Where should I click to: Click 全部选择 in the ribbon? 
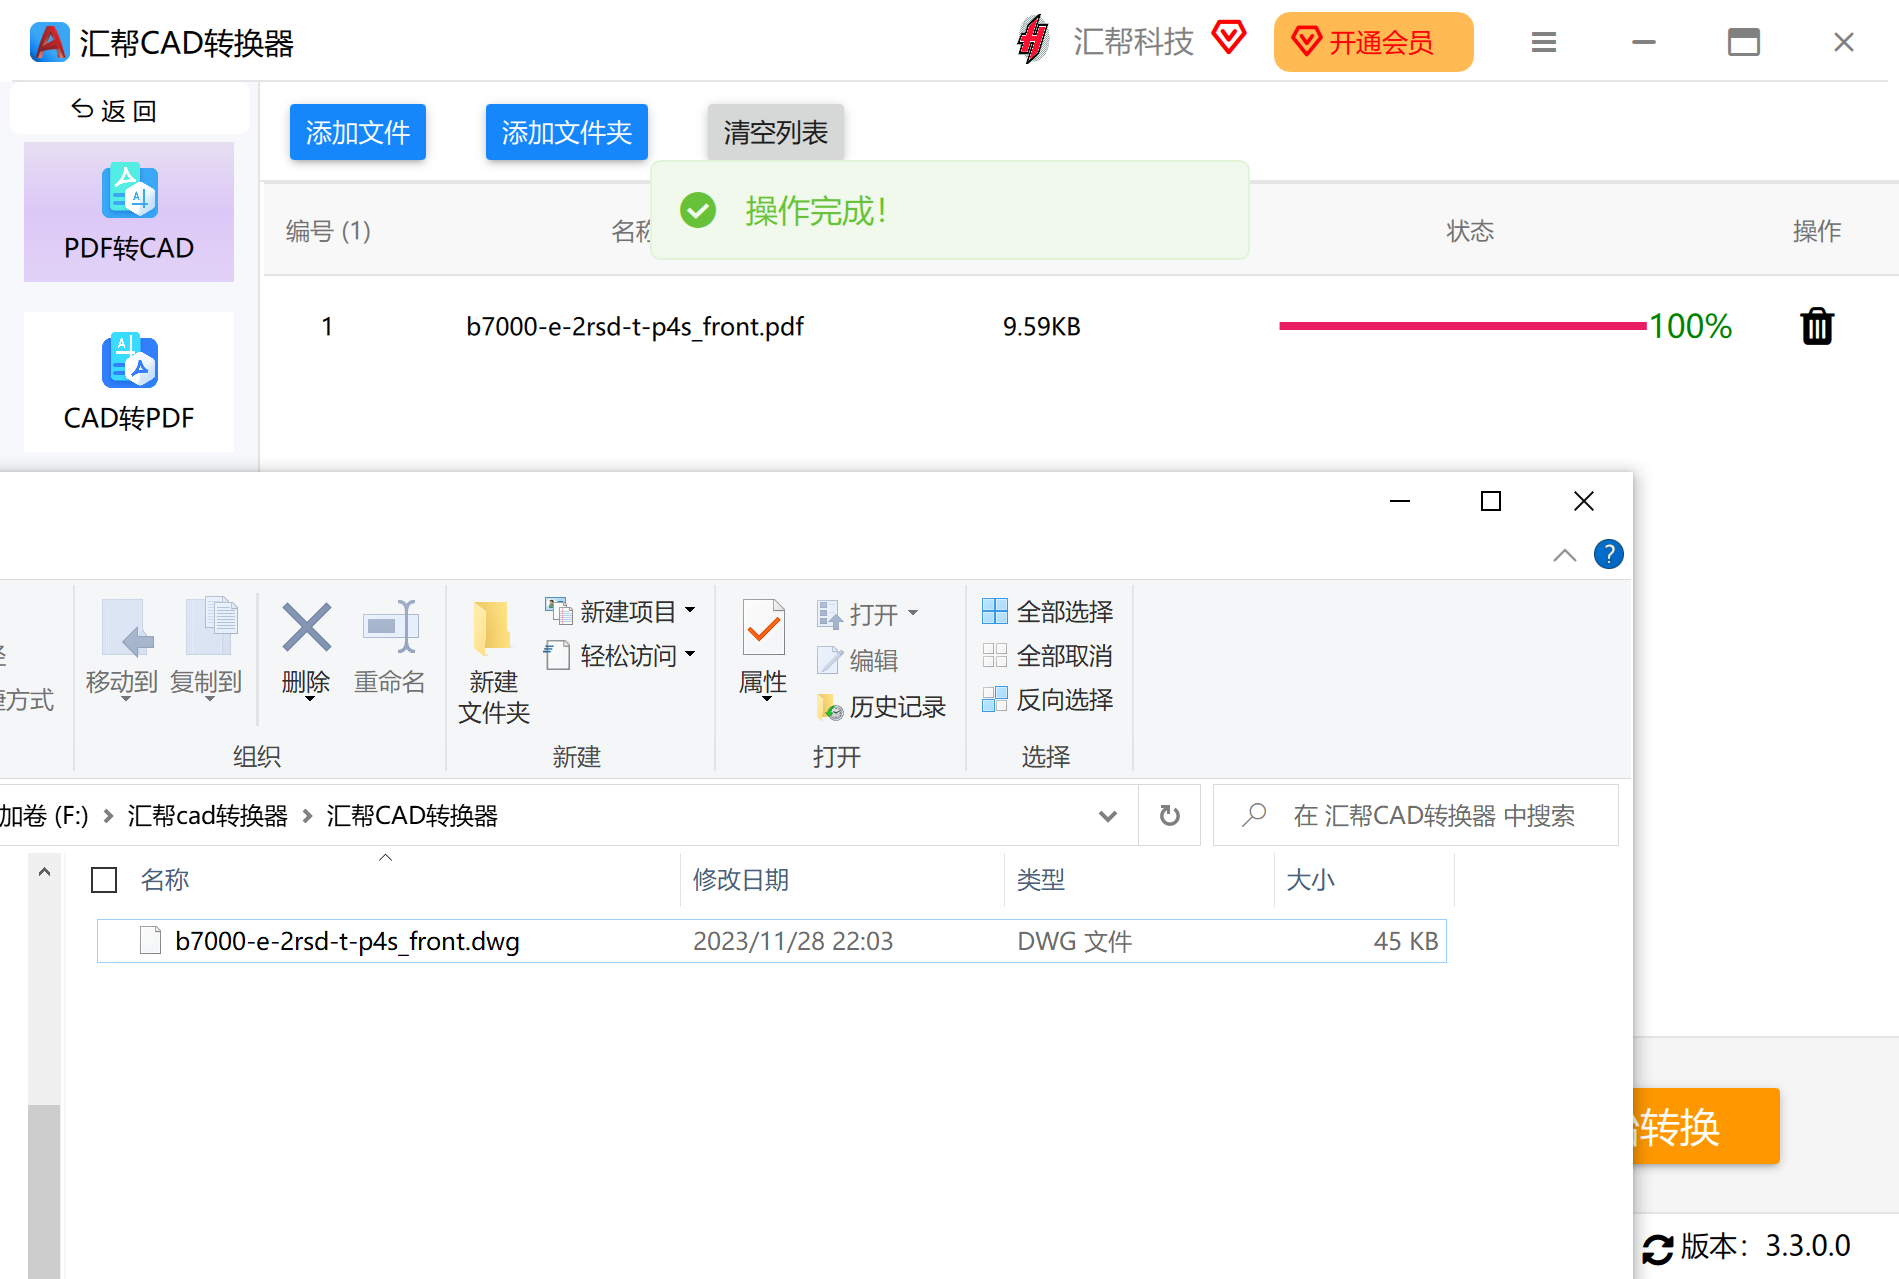point(1047,611)
